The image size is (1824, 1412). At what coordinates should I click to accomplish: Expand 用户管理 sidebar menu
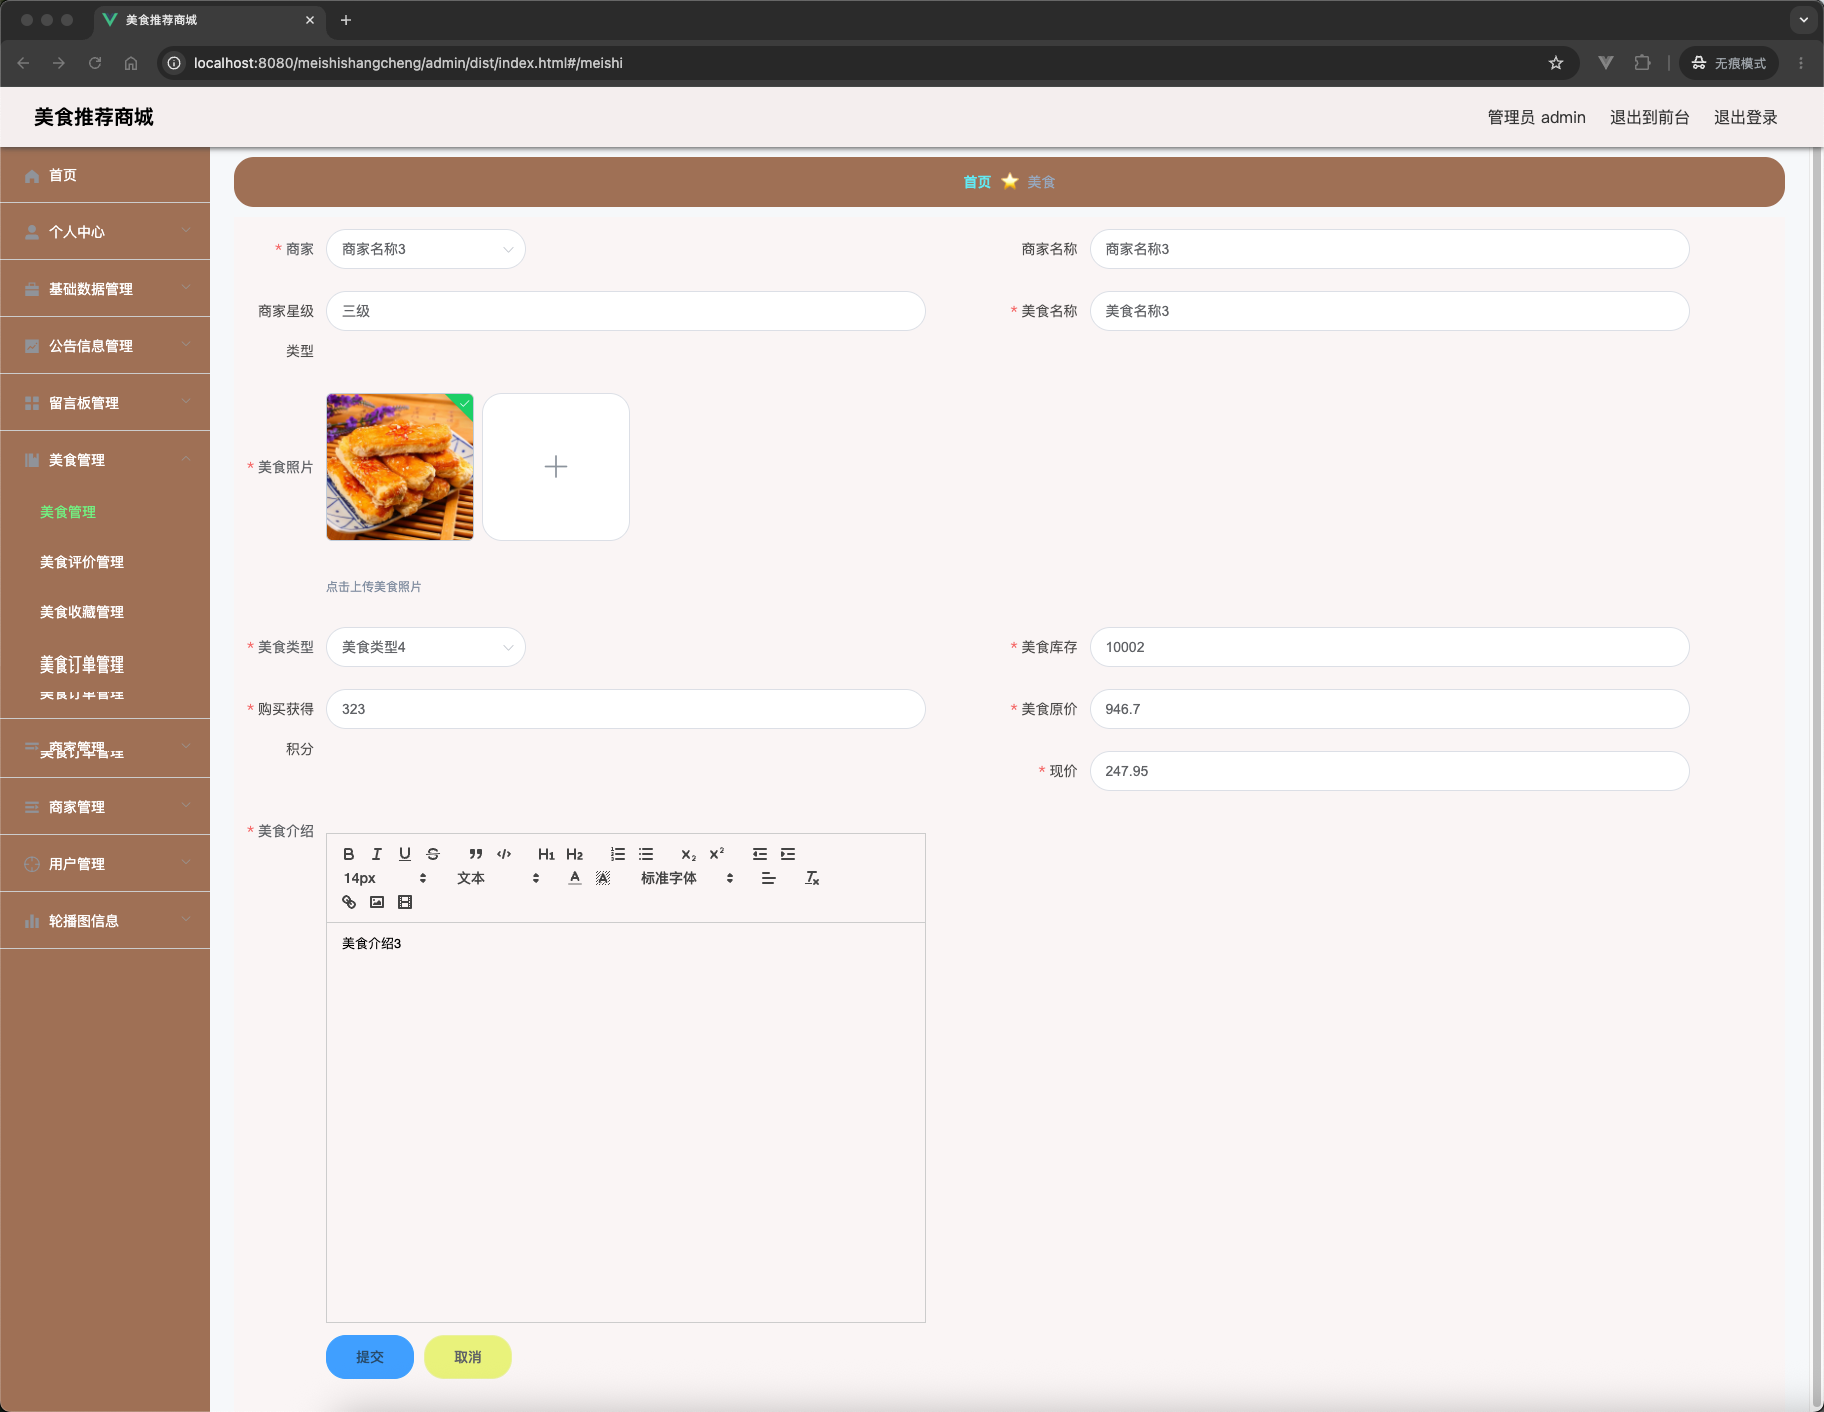(105, 863)
